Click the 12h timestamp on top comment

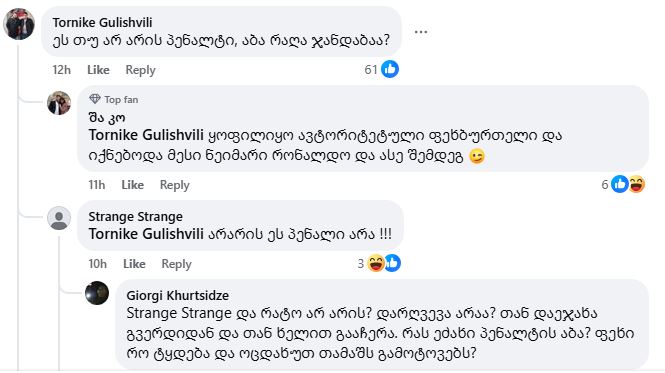[61, 70]
